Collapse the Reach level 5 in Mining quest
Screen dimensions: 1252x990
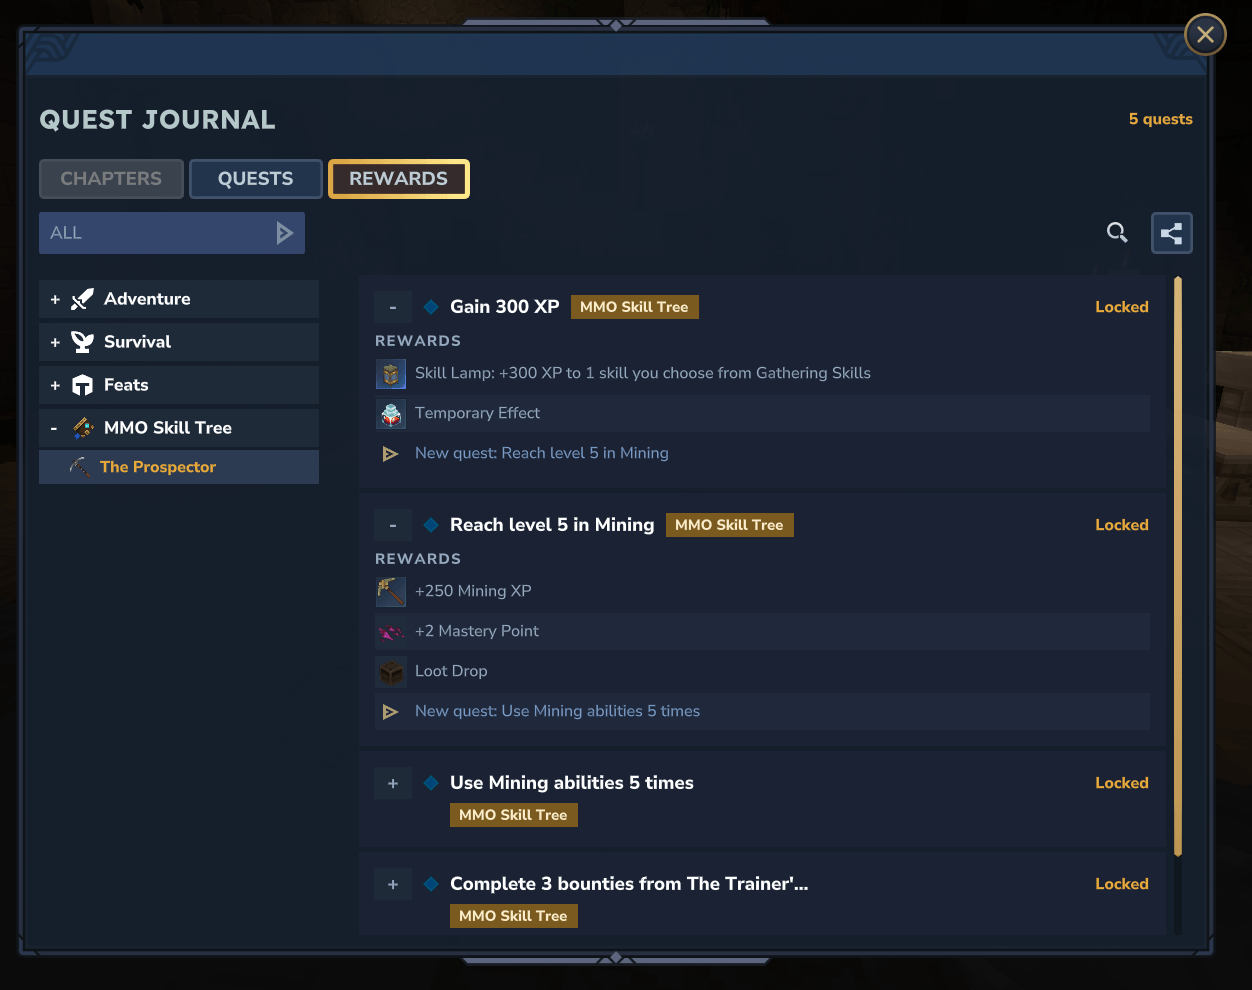coord(393,525)
